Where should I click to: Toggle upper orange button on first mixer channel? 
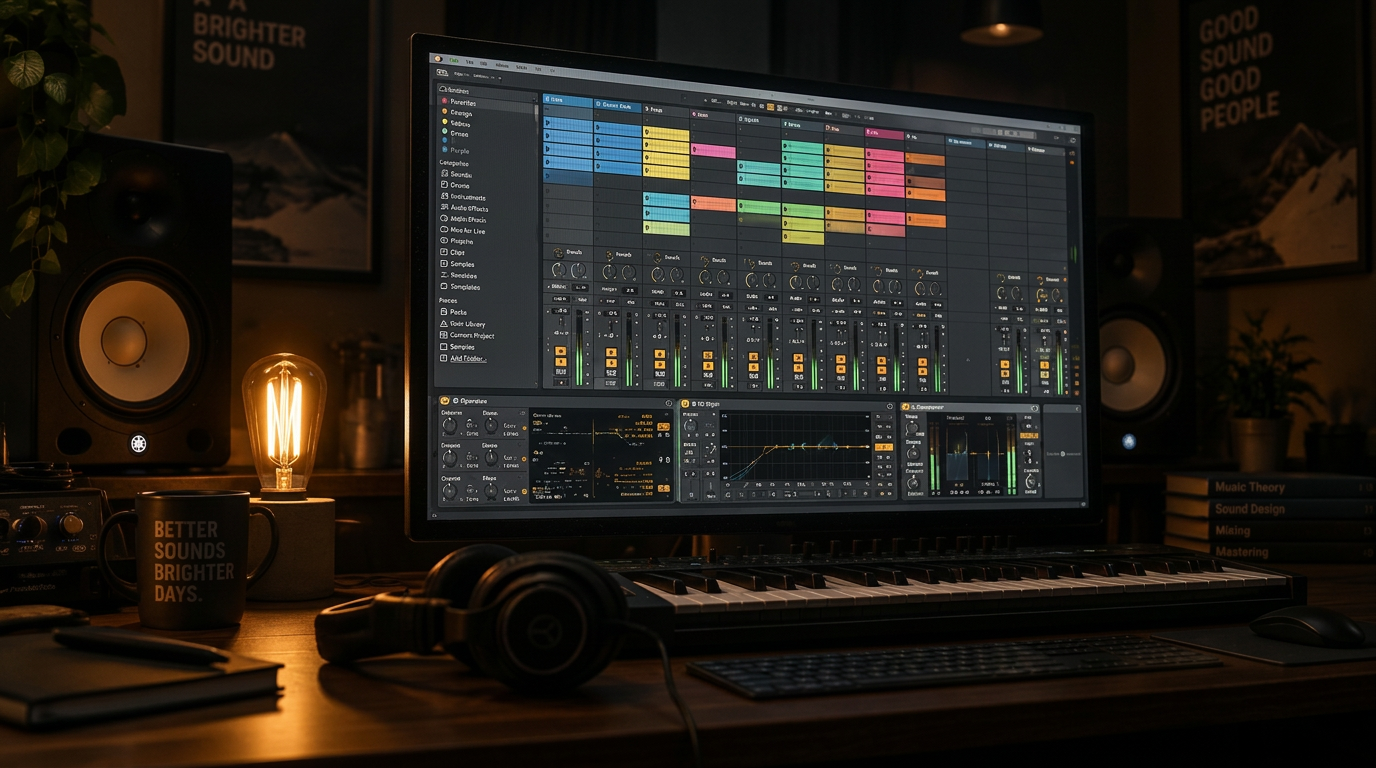(560, 351)
